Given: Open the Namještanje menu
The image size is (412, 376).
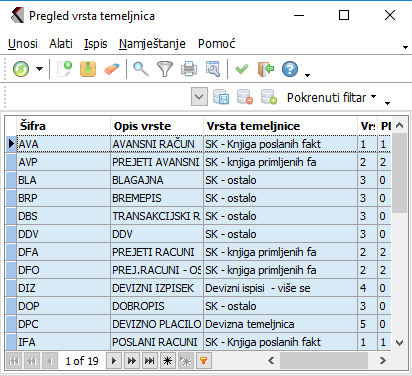Looking at the screenshot, I should coord(152,44).
